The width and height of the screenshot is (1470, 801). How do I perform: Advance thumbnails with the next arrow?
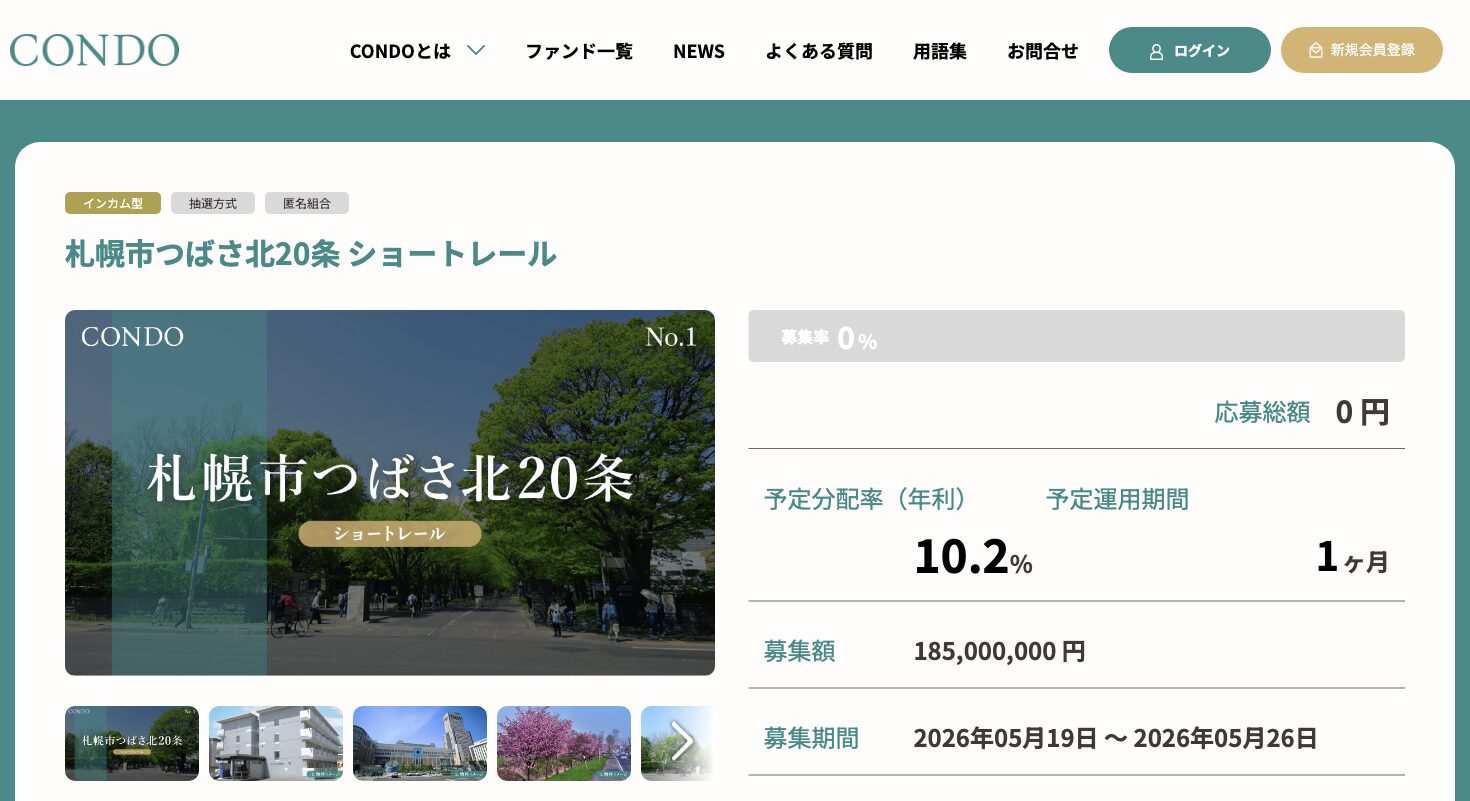(683, 742)
